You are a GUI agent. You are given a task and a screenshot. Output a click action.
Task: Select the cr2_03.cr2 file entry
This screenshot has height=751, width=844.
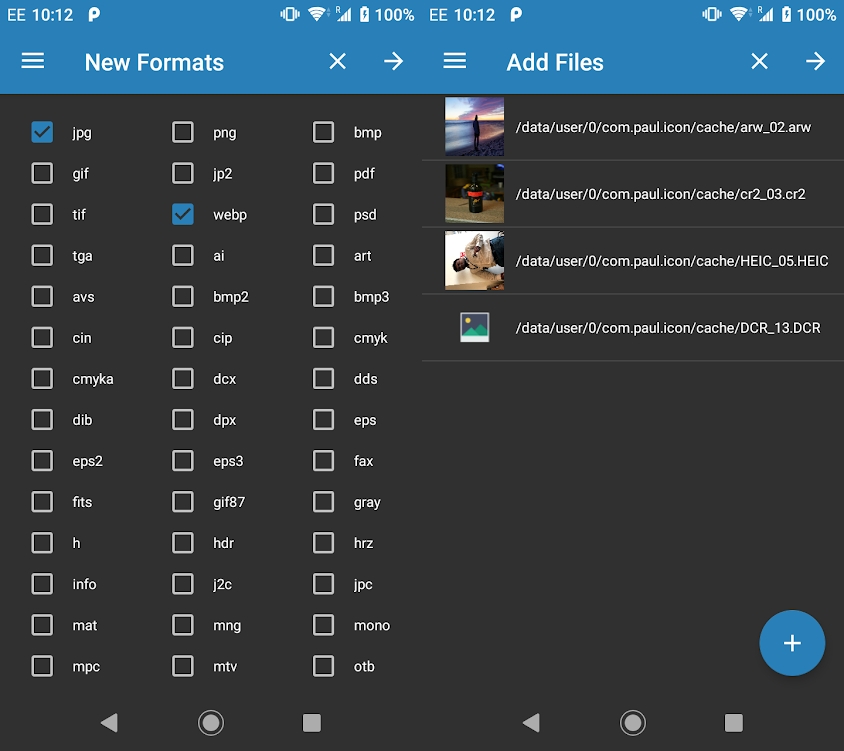click(x=660, y=194)
